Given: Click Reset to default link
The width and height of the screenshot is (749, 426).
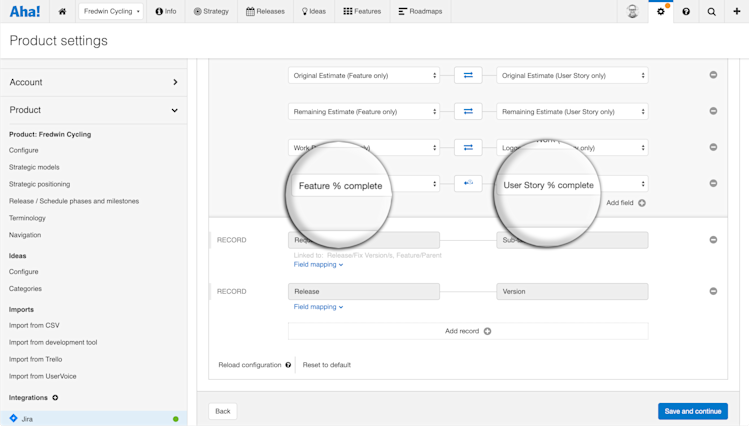Looking at the screenshot, I should coord(327,365).
